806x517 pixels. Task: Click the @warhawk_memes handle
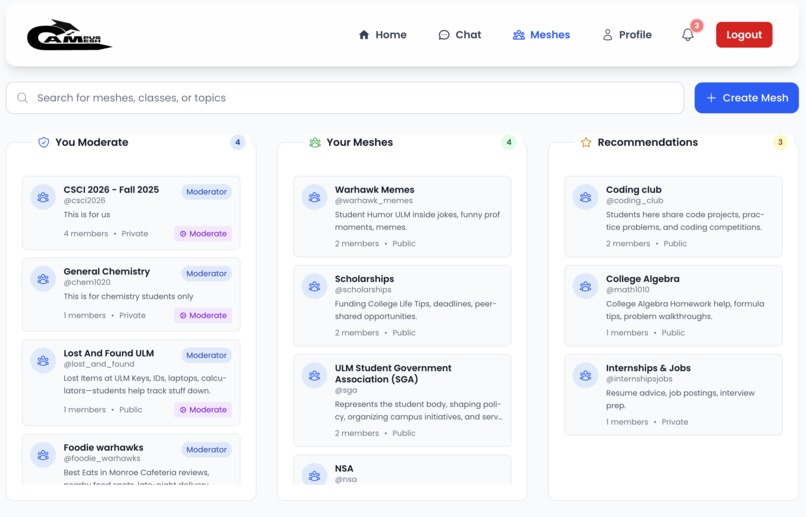click(374, 200)
